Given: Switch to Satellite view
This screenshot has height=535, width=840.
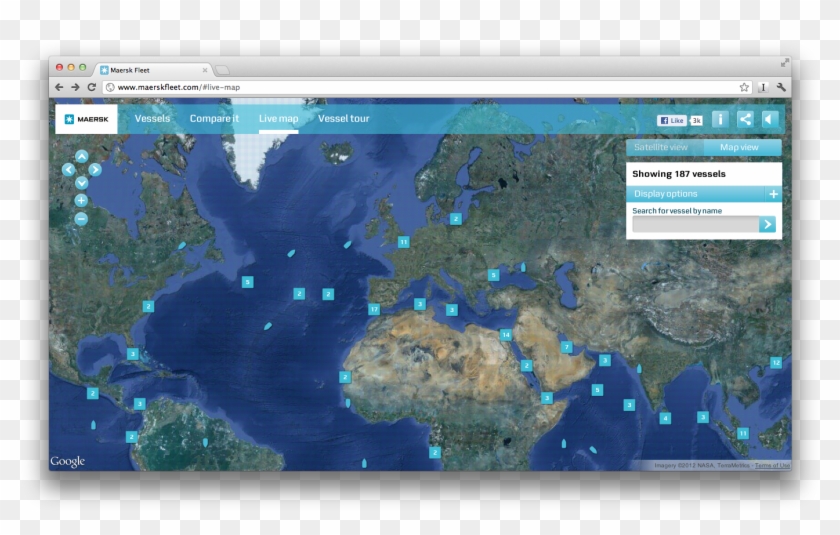Looking at the screenshot, I should (664, 147).
